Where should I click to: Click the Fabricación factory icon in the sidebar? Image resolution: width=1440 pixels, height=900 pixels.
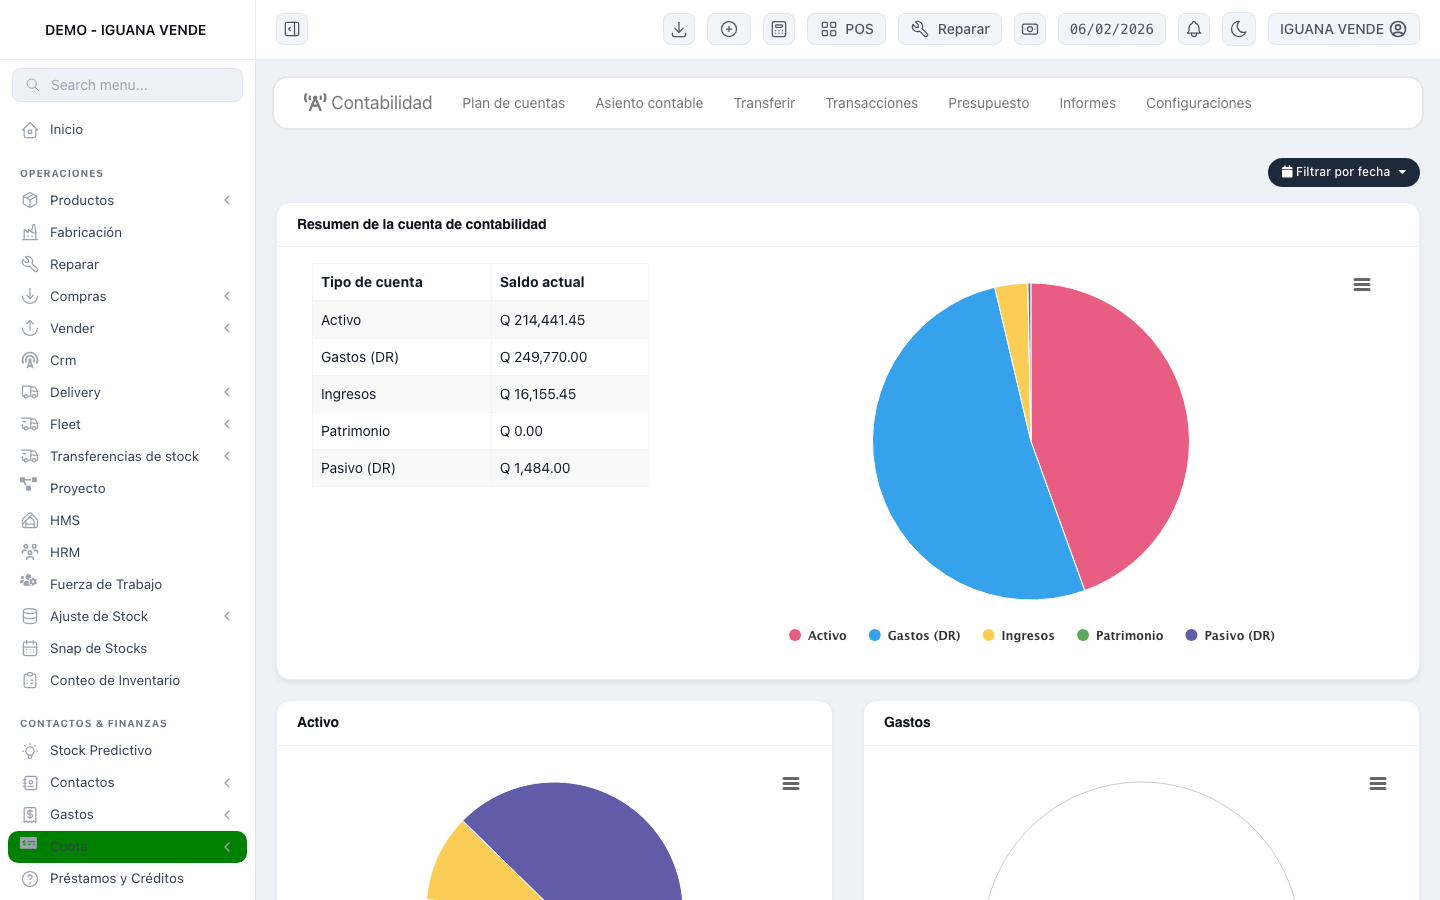tap(30, 232)
